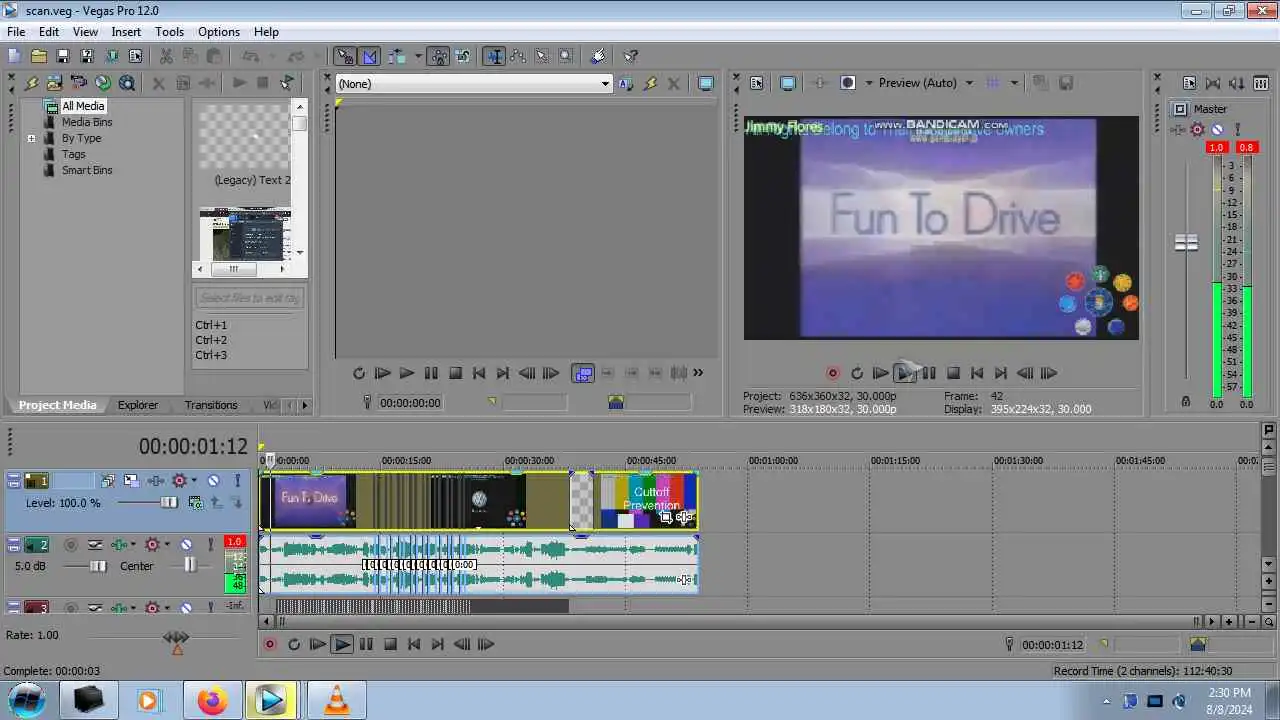This screenshot has width=1280, height=720.
Task: Save the project with the floppy disk icon
Action: 62,57
